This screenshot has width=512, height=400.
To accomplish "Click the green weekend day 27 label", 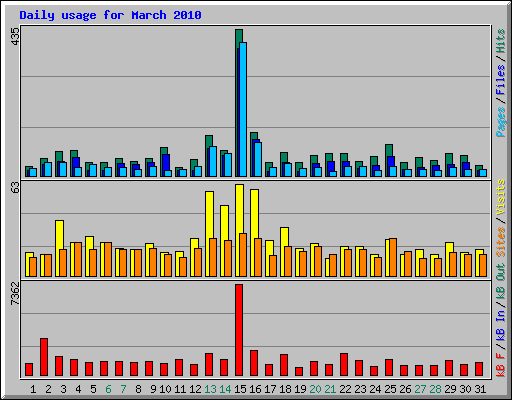I will point(420,389).
